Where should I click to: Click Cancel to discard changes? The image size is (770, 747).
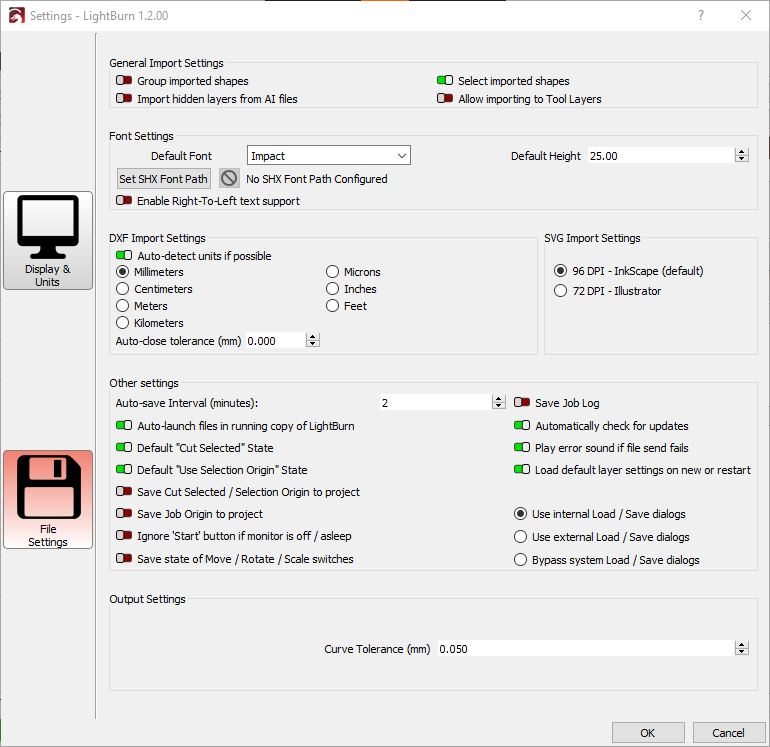(x=729, y=733)
